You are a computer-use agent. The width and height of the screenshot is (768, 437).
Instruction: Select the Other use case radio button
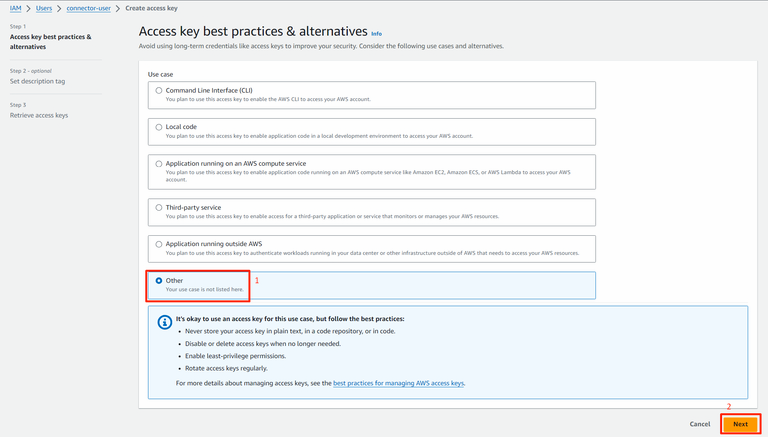(x=158, y=281)
